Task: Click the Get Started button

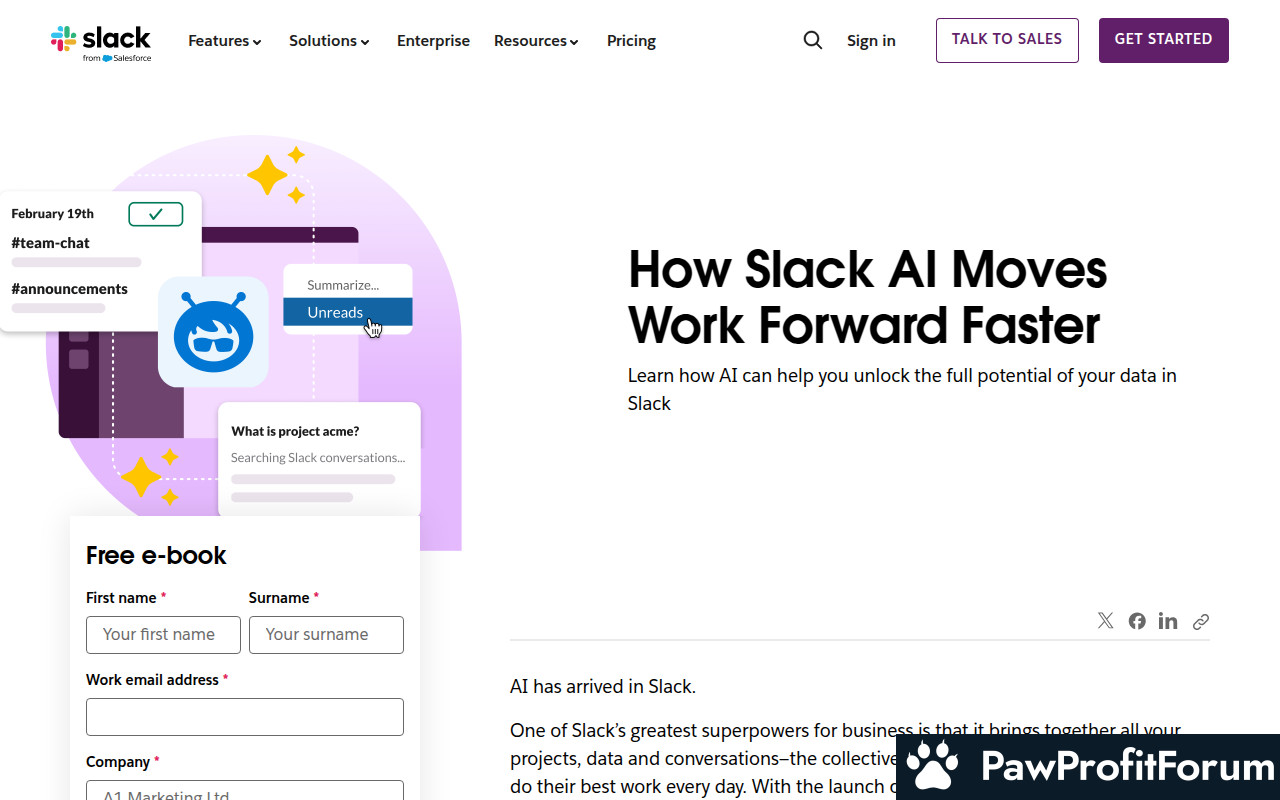Action: [1163, 40]
